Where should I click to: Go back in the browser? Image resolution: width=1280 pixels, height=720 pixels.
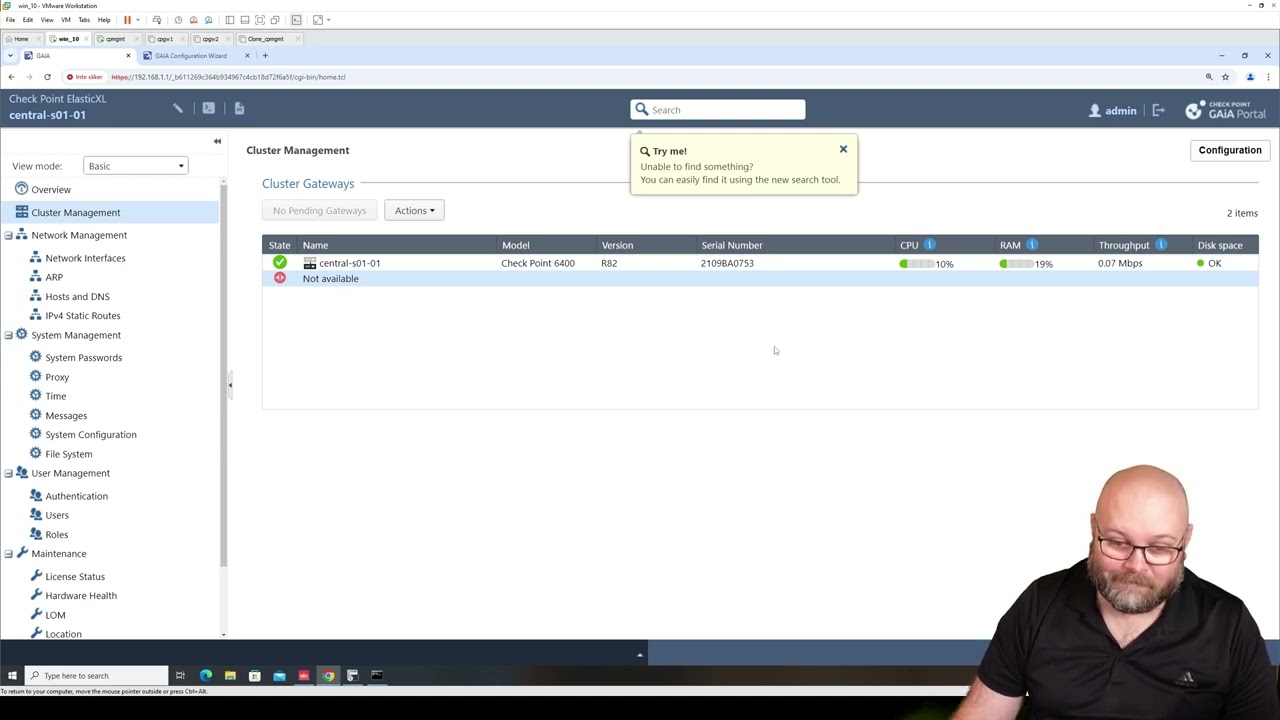(x=11, y=77)
